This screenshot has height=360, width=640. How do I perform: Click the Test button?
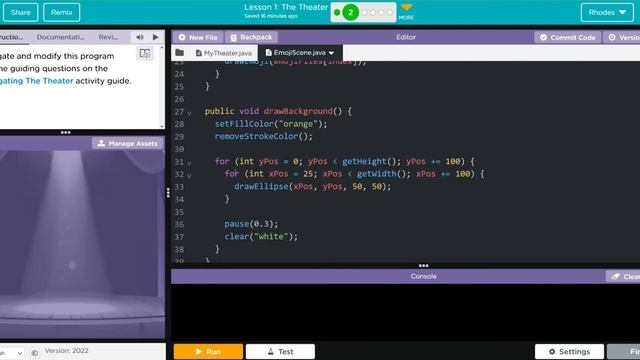(280, 351)
